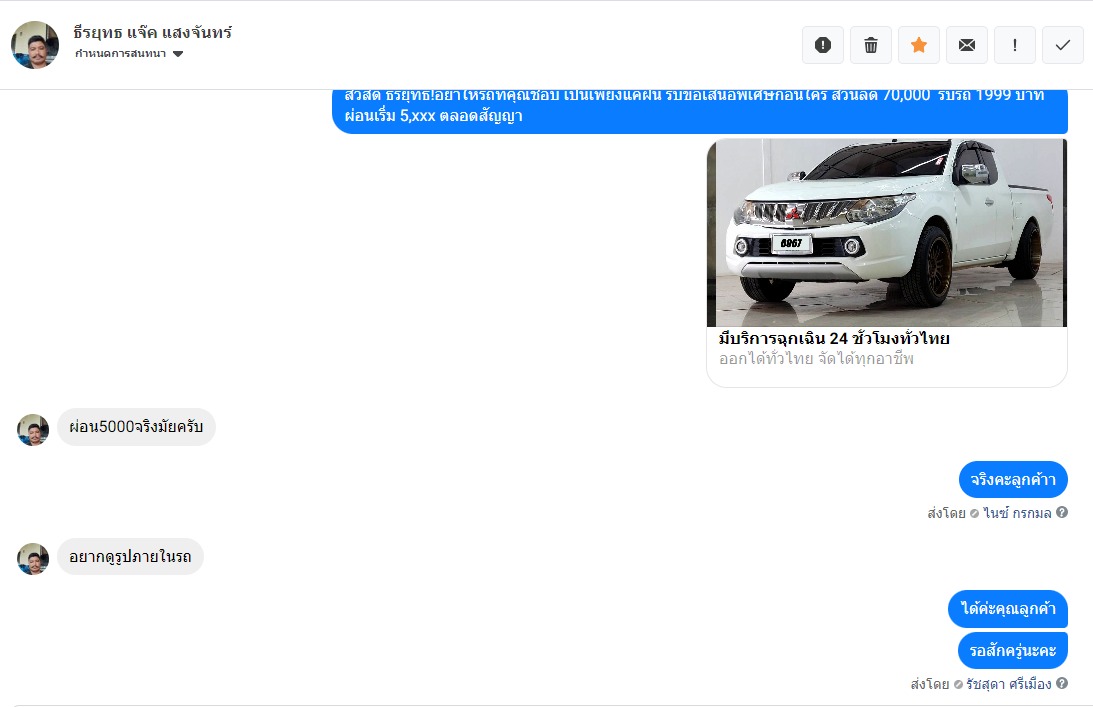The image size is (1093, 707).
Task: Toggle the orange star follow-up flag
Action: (x=919, y=45)
